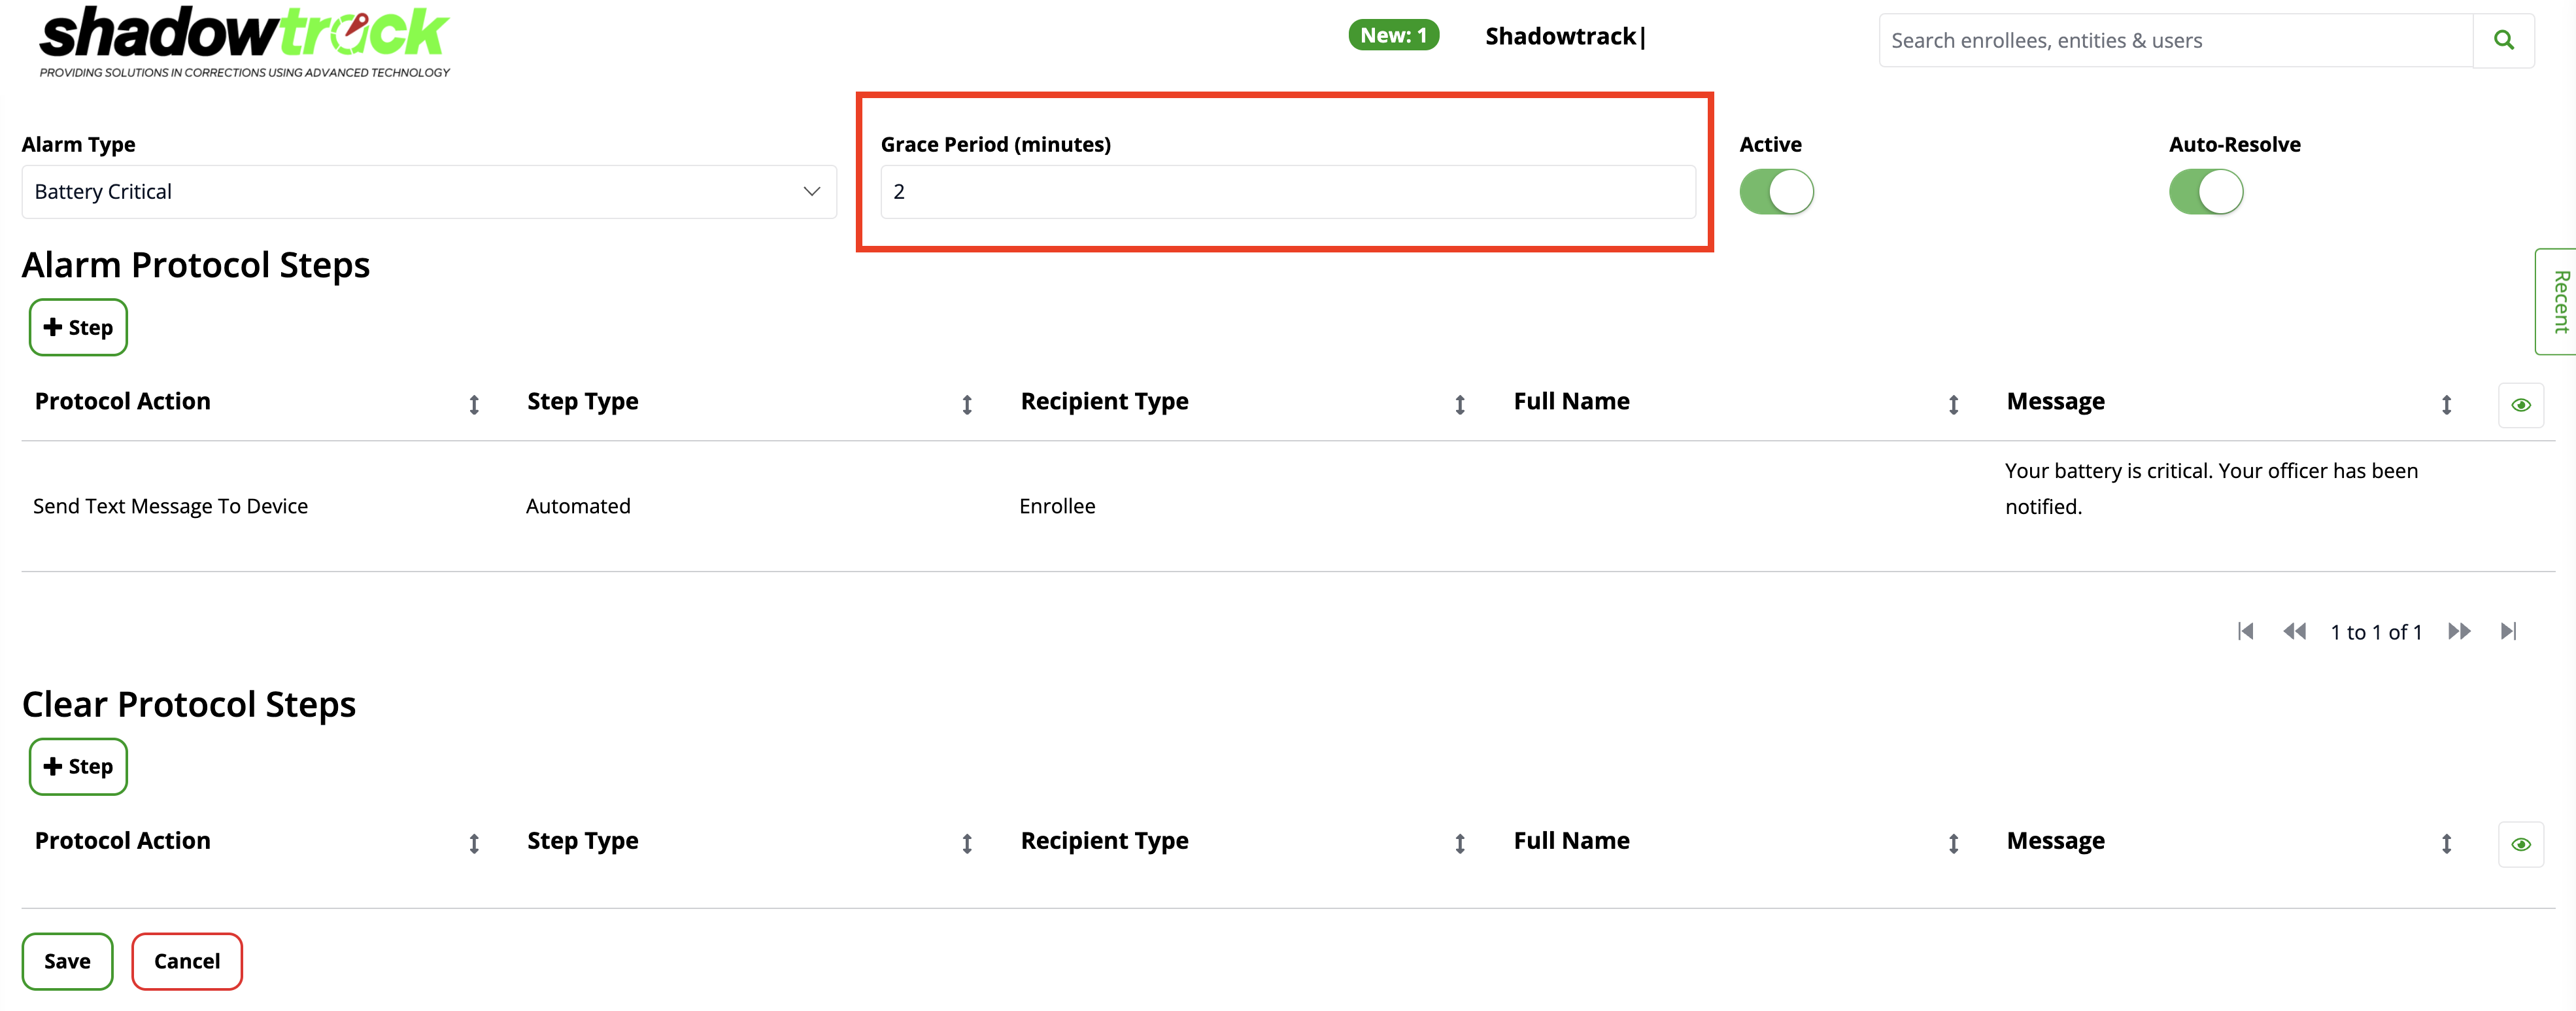Go to previous page of alarm steps
Viewport: 2576px width, 1011px height.
tap(2294, 631)
